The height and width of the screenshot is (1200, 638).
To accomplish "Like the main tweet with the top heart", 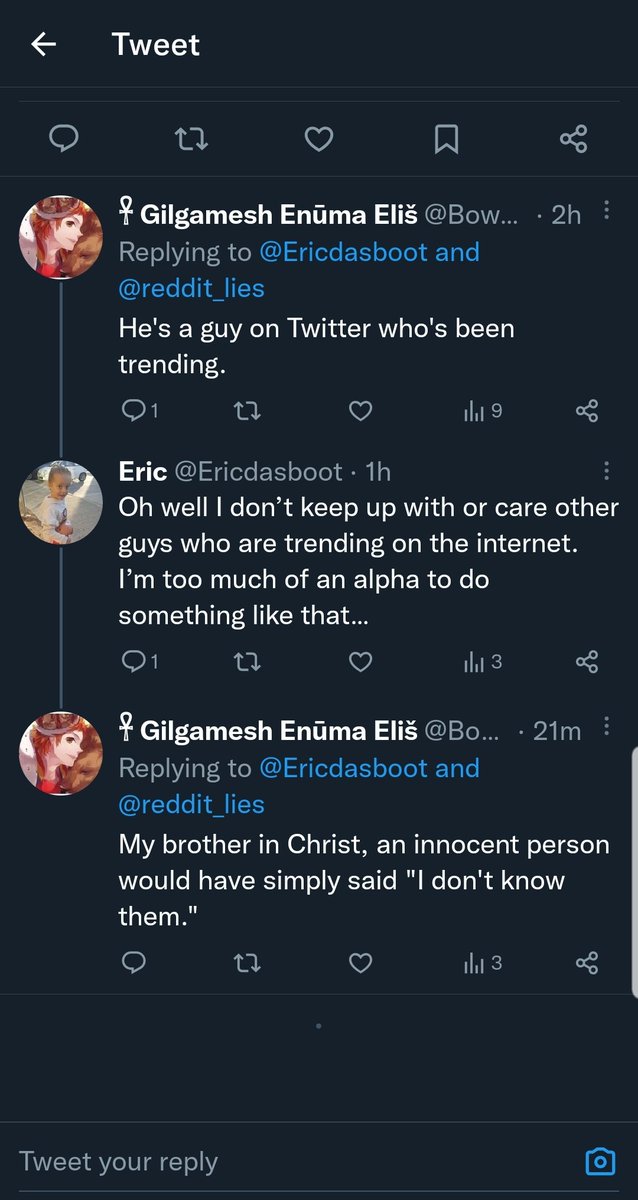I will (x=318, y=139).
